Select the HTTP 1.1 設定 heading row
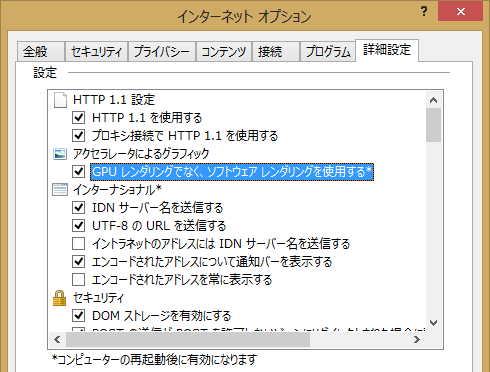This screenshot has height=372, width=490. coord(114,100)
